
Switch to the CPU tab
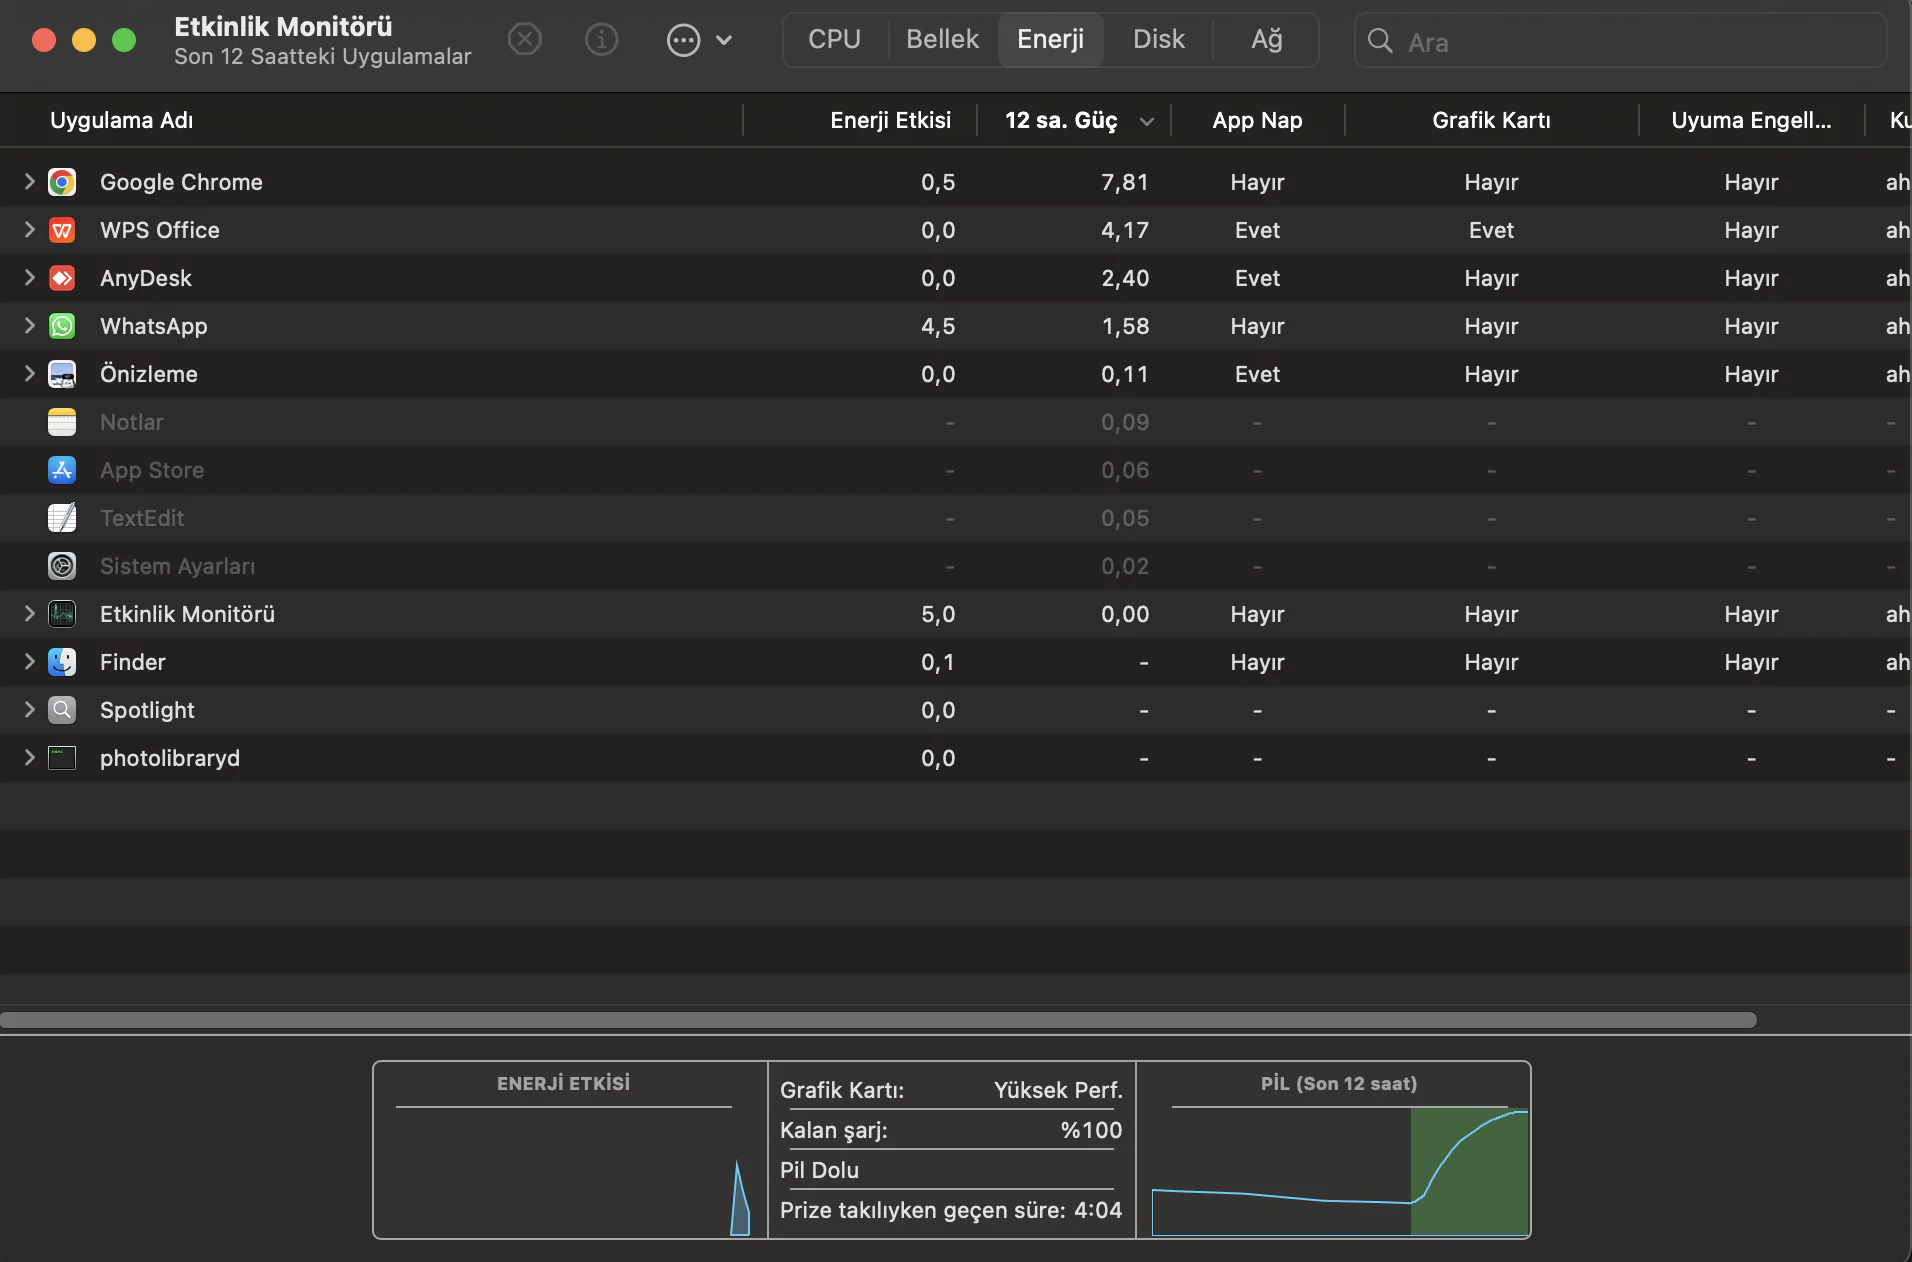[x=834, y=40]
